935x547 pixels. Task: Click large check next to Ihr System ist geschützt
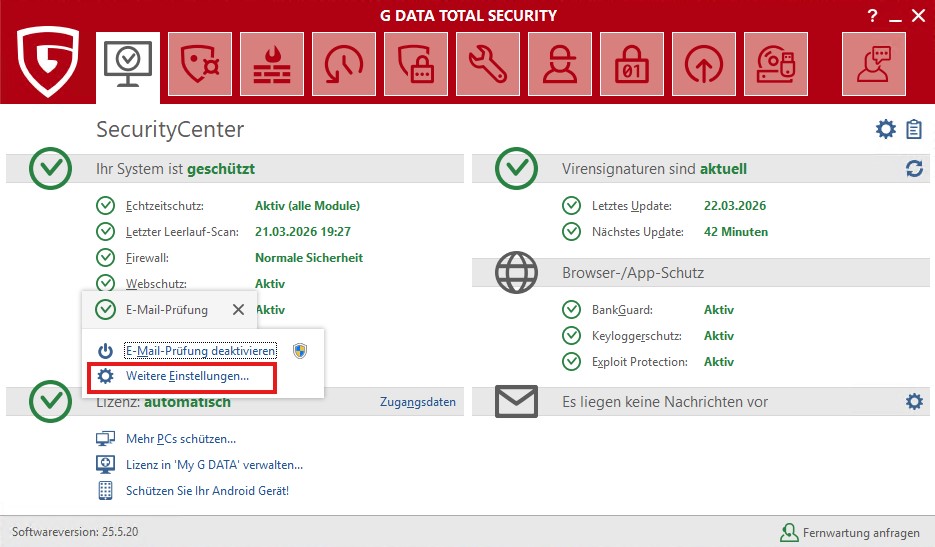click(50, 169)
